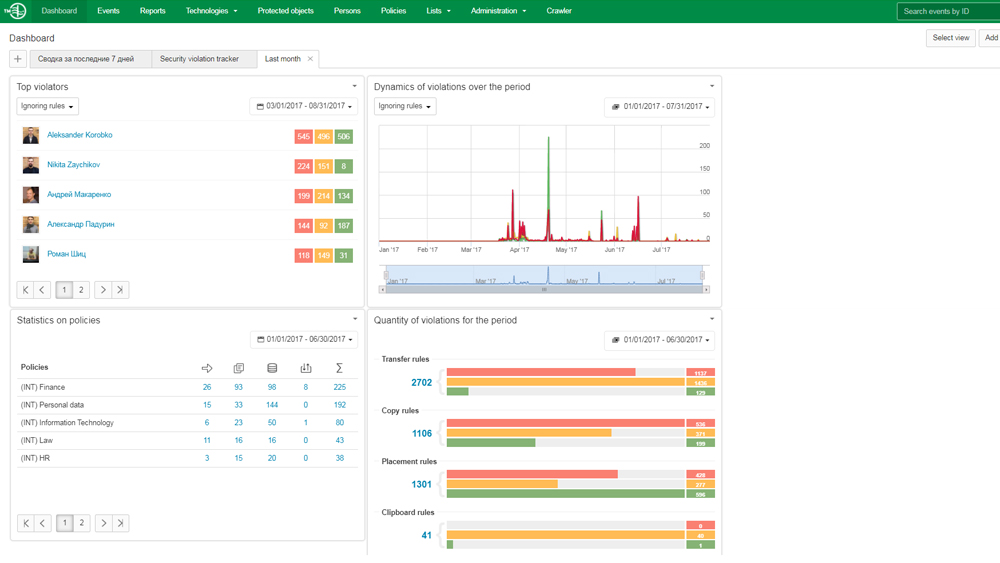
Task: Click the green 187 badge for Александр Падурин
Action: 344,226
